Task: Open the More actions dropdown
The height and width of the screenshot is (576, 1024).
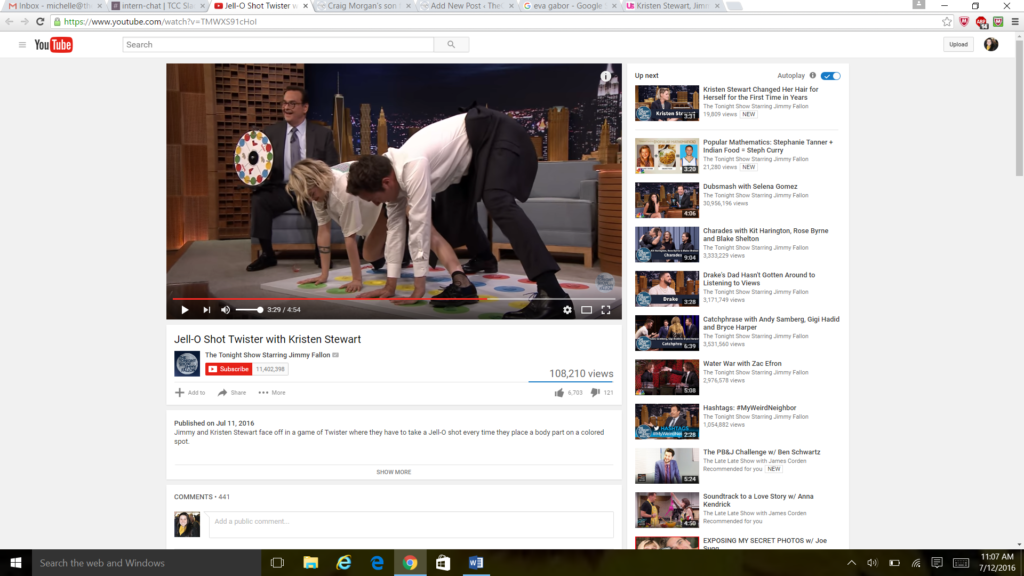Action: coord(271,393)
